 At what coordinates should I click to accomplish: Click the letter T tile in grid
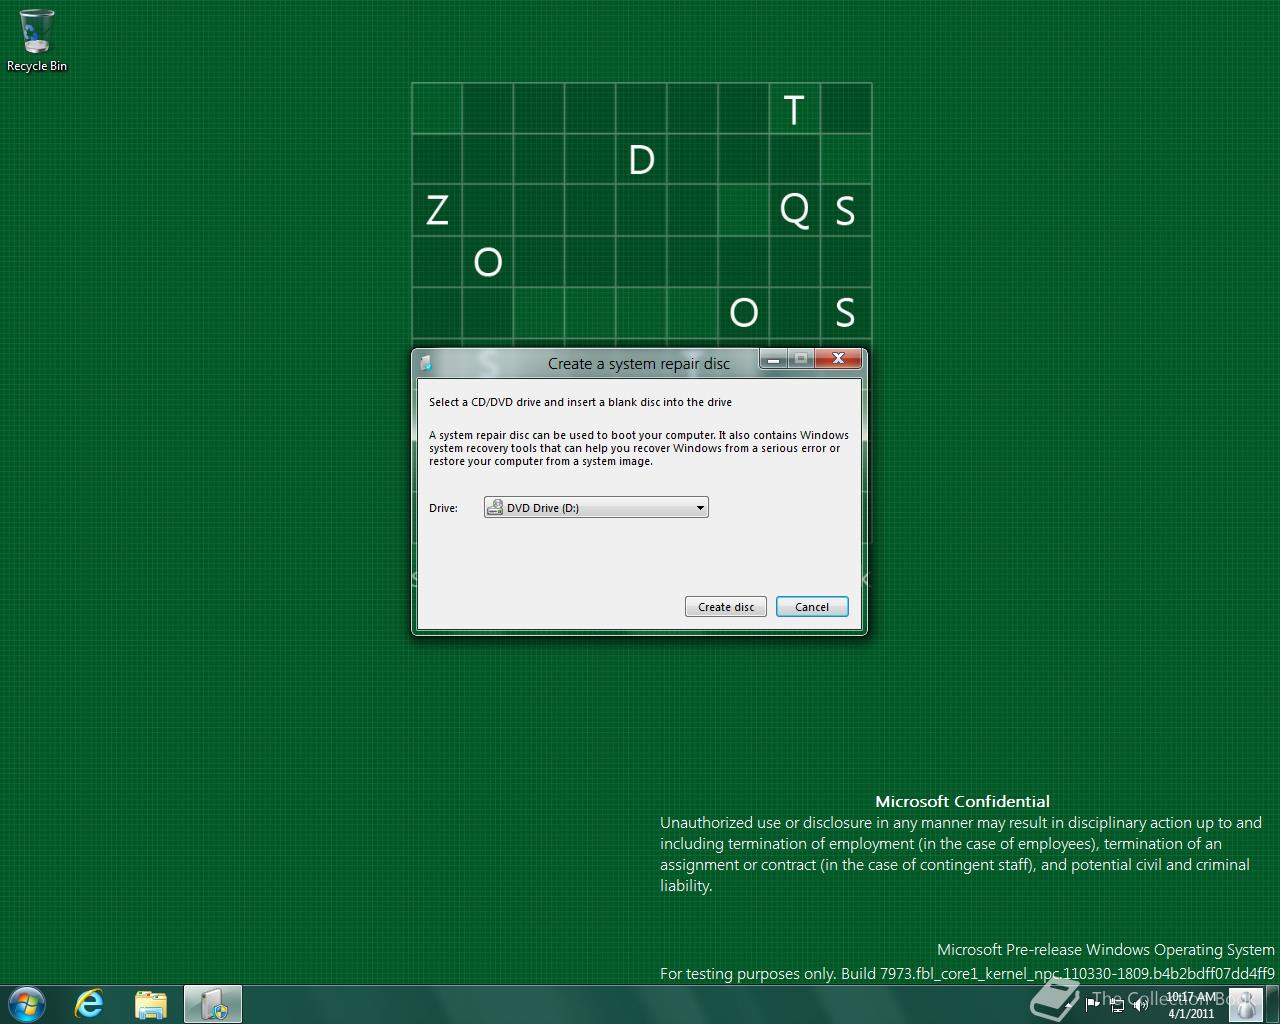[794, 109]
